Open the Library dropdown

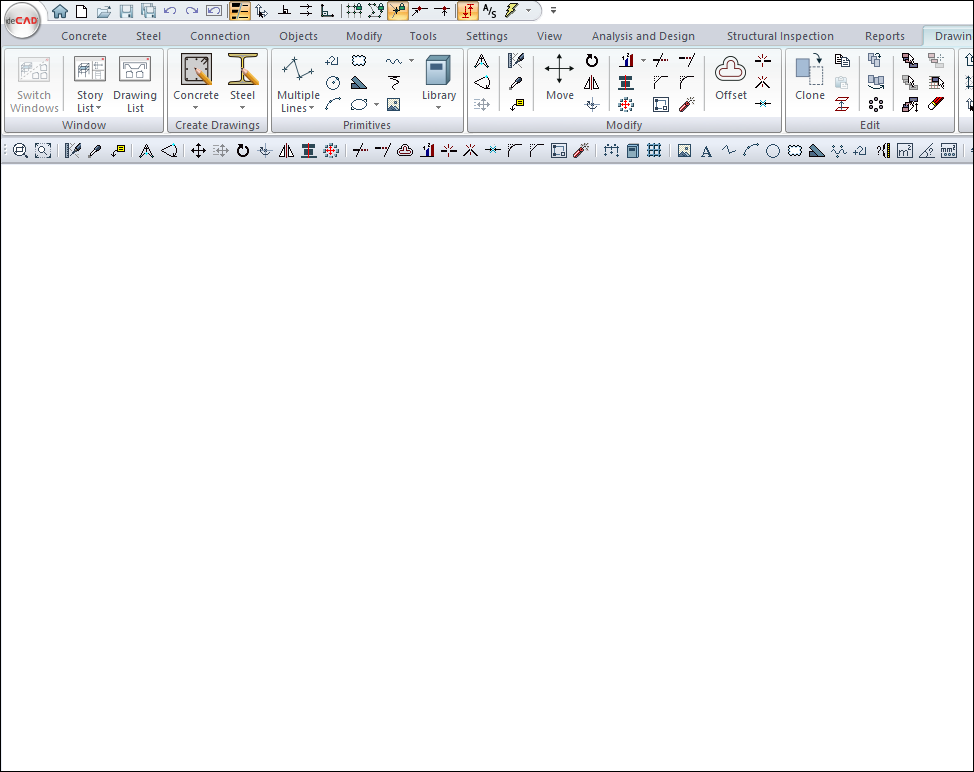coord(438,102)
